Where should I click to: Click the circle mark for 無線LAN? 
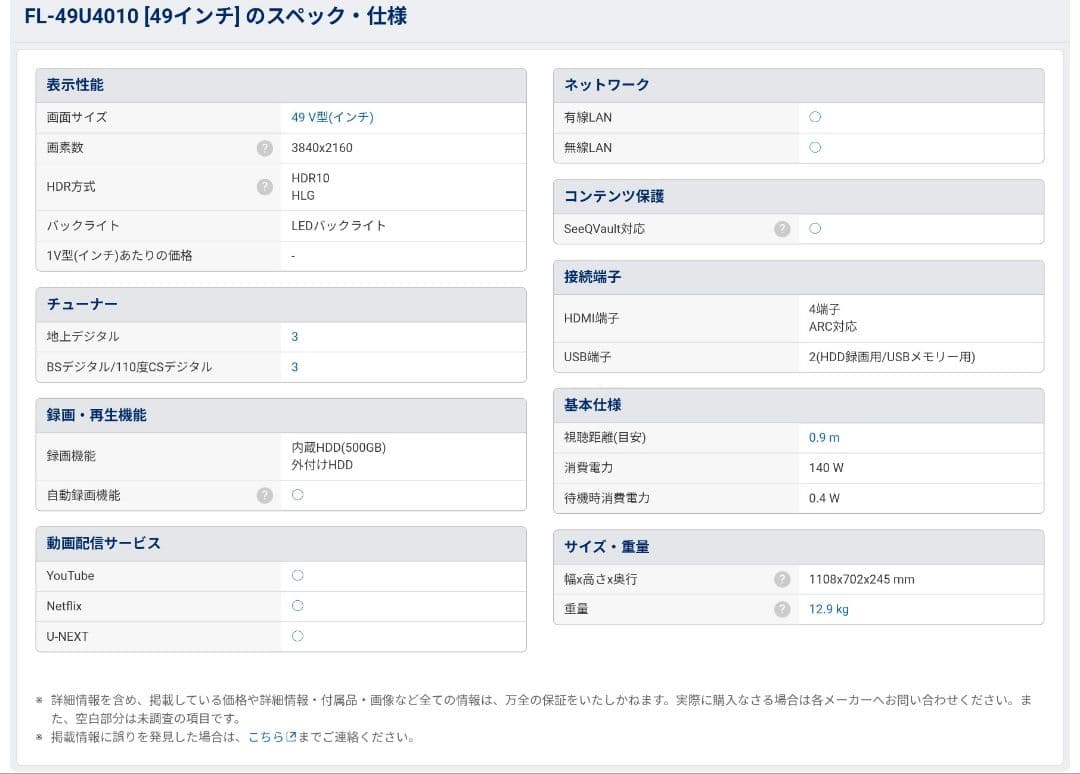[x=815, y=147]
